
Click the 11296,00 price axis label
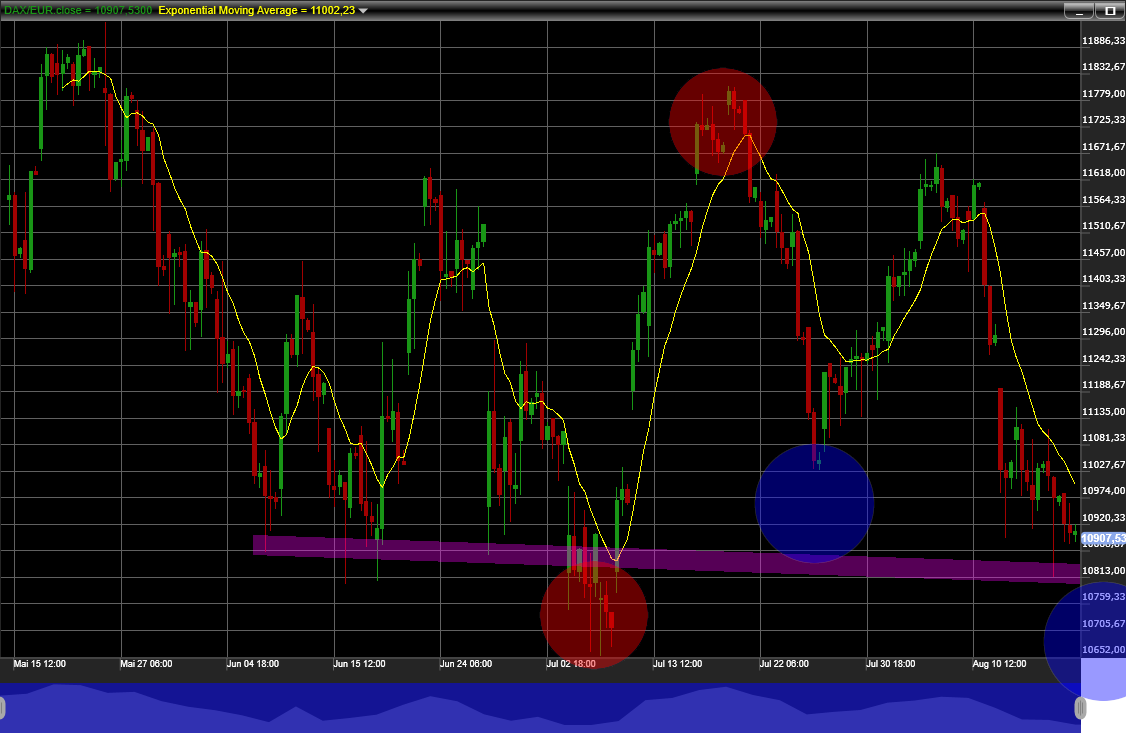coord(1103,332)
